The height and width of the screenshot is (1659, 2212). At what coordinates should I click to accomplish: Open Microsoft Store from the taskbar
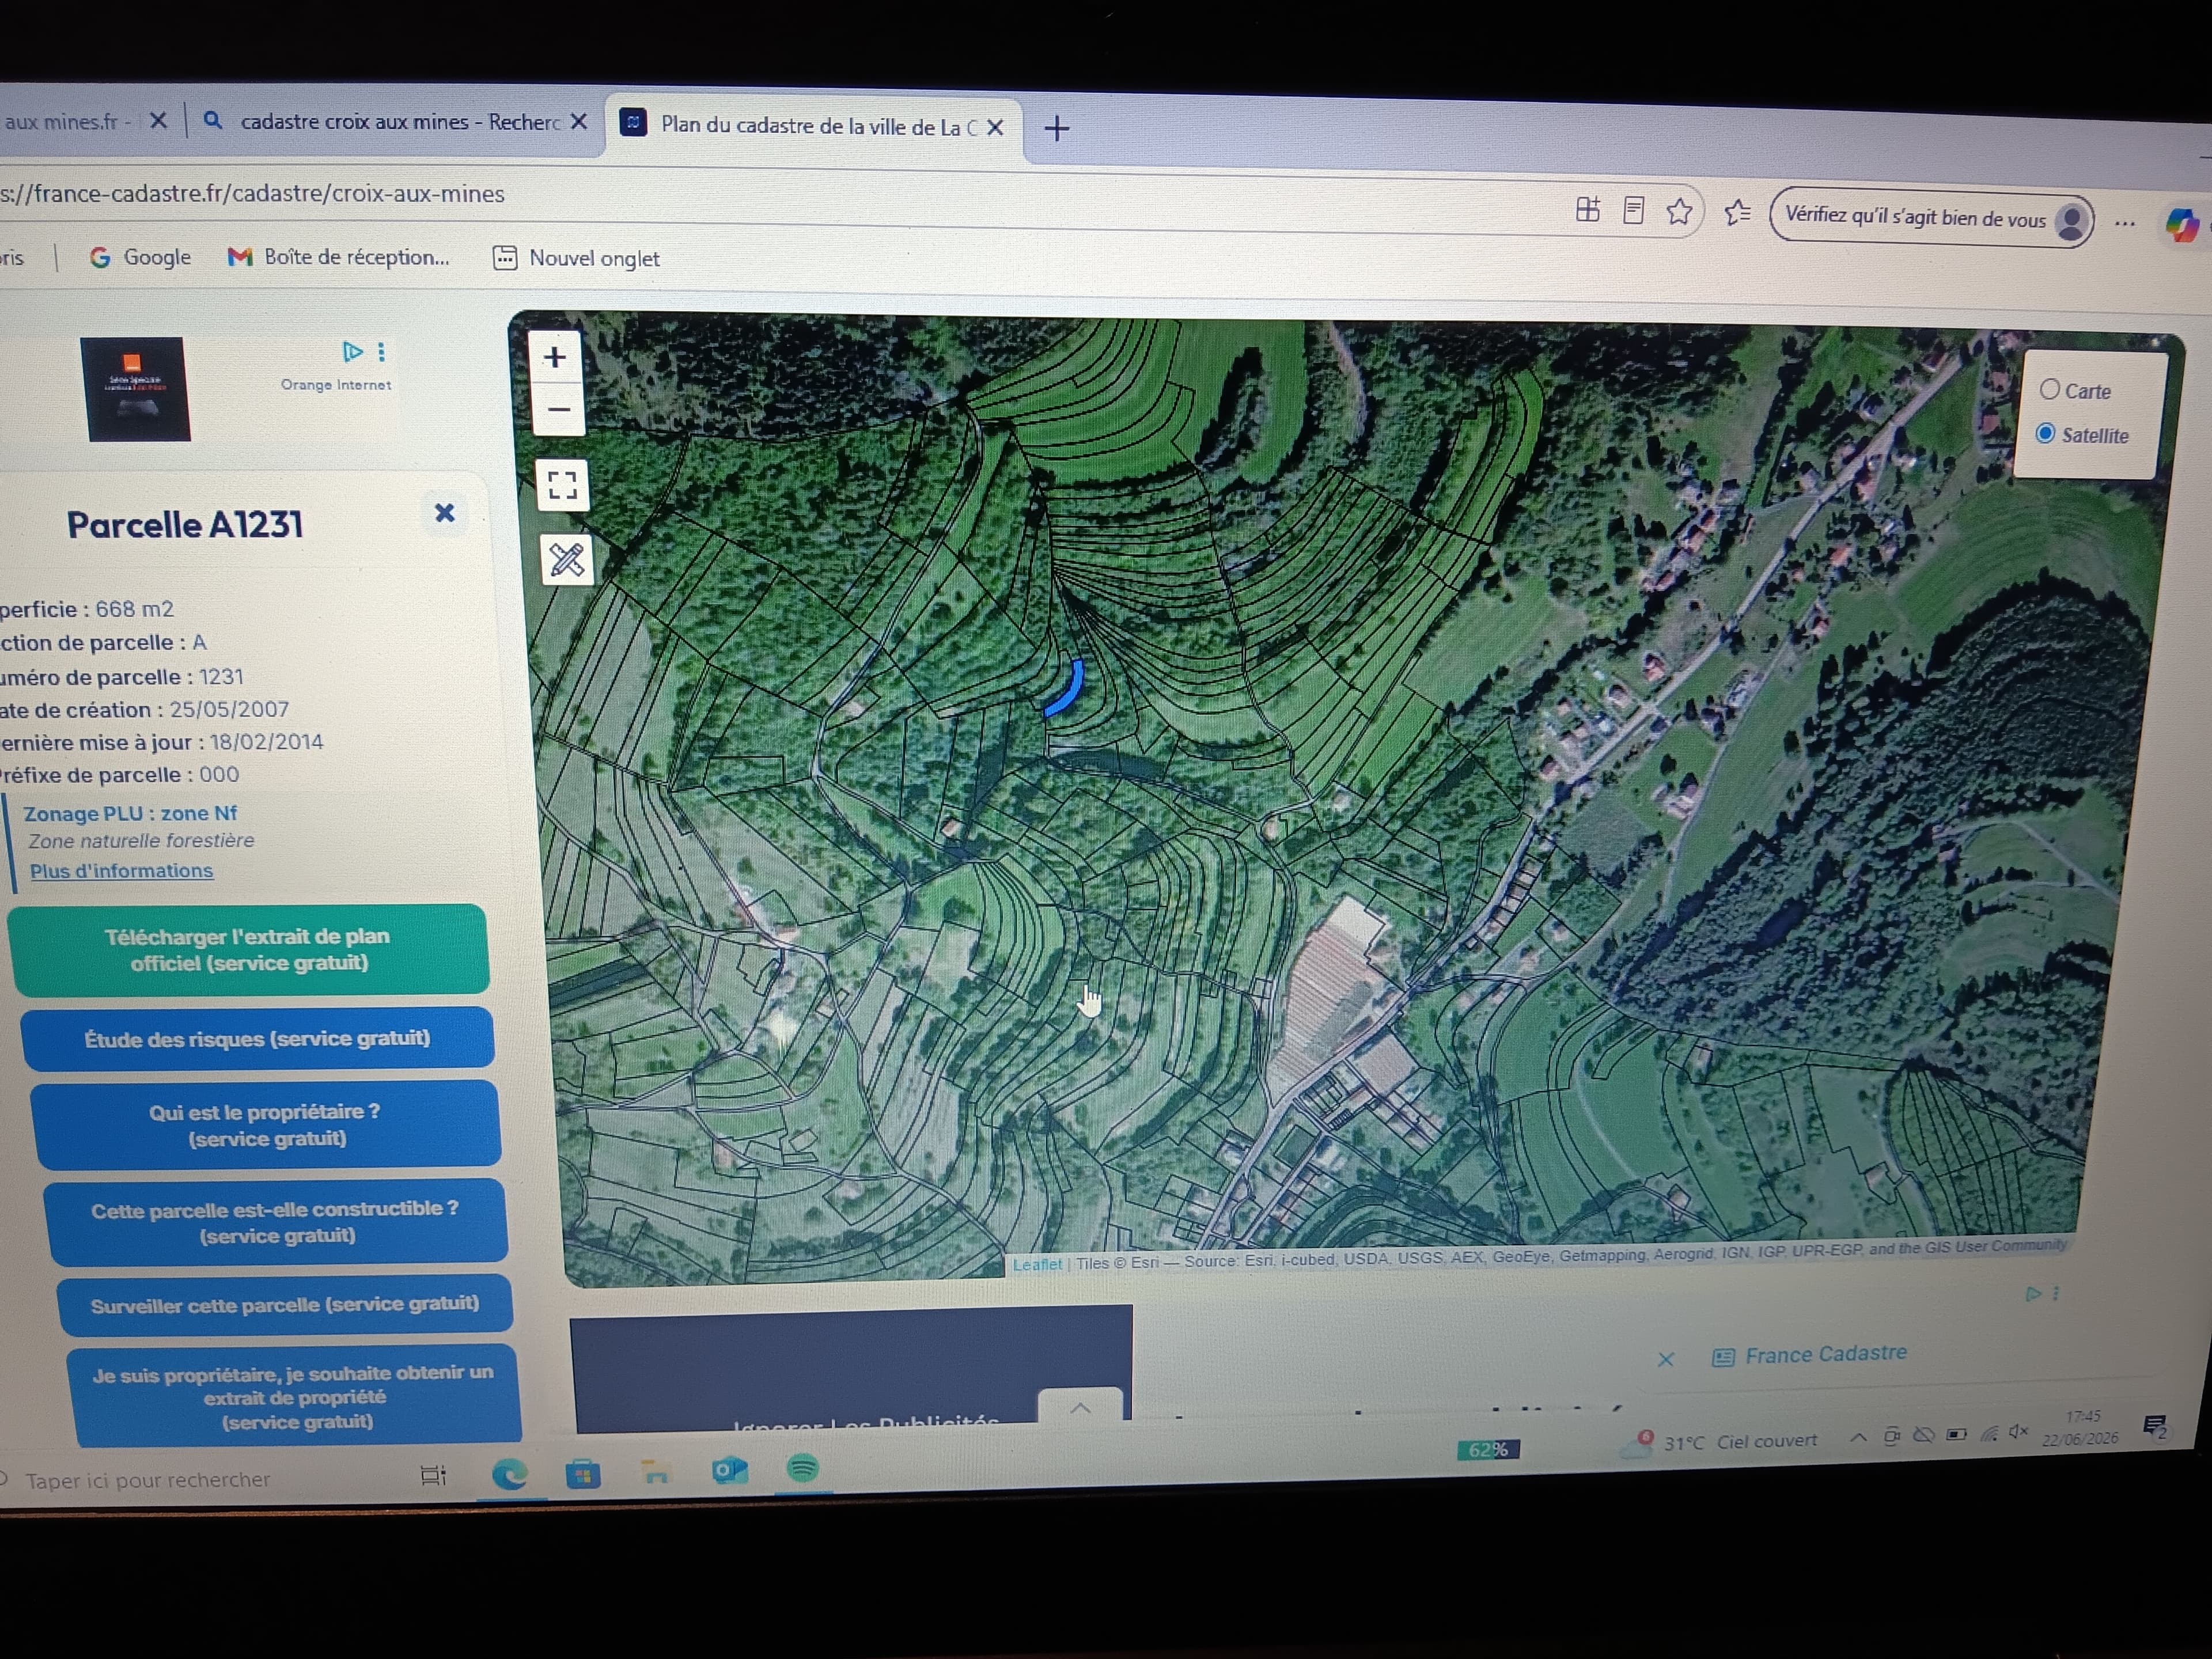583,1473
